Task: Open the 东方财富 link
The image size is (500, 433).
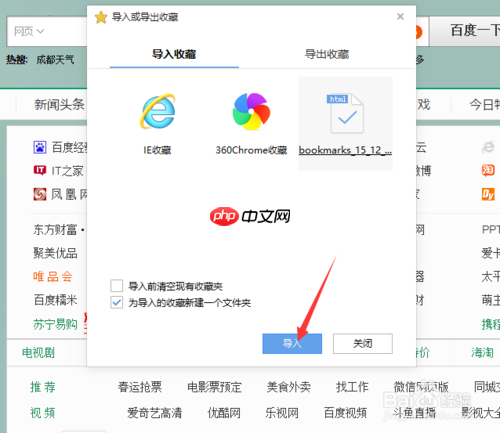Action: coord(55,230)
